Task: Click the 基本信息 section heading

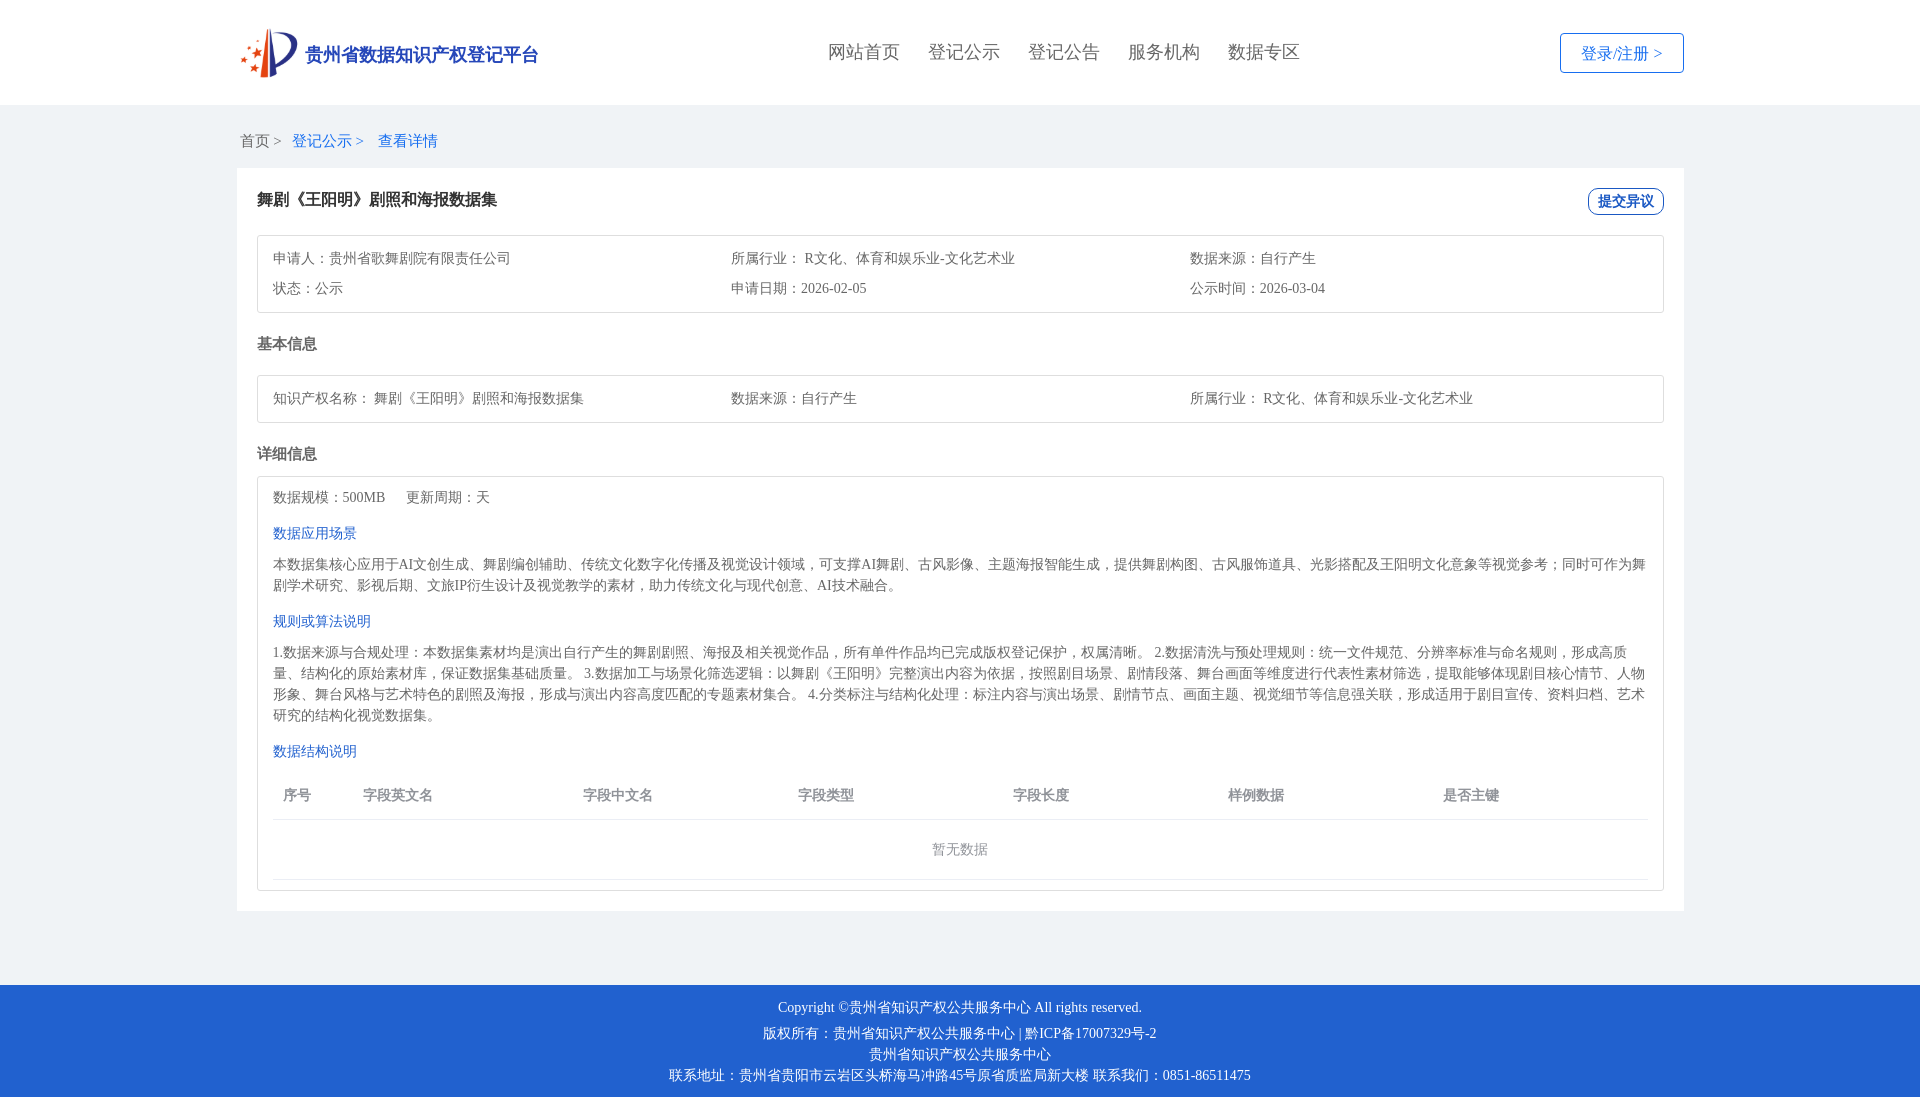Action: pyautogui.click(x=287, y=344)
